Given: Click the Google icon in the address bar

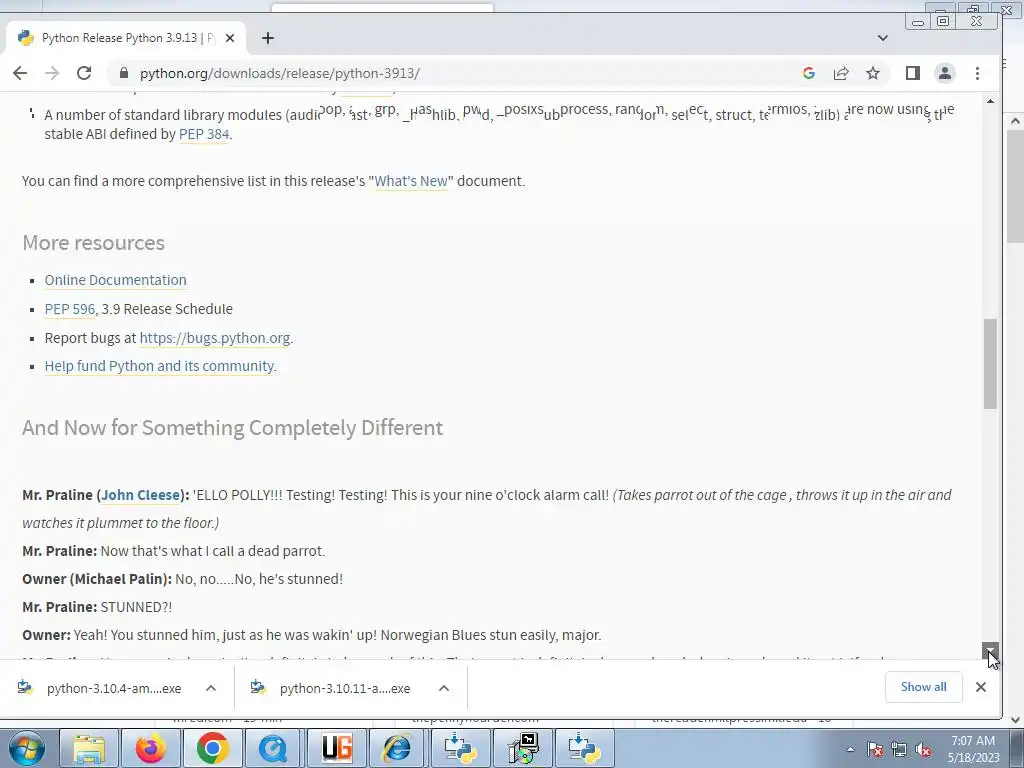Looking at the screenshot, I should click(808, 73).
